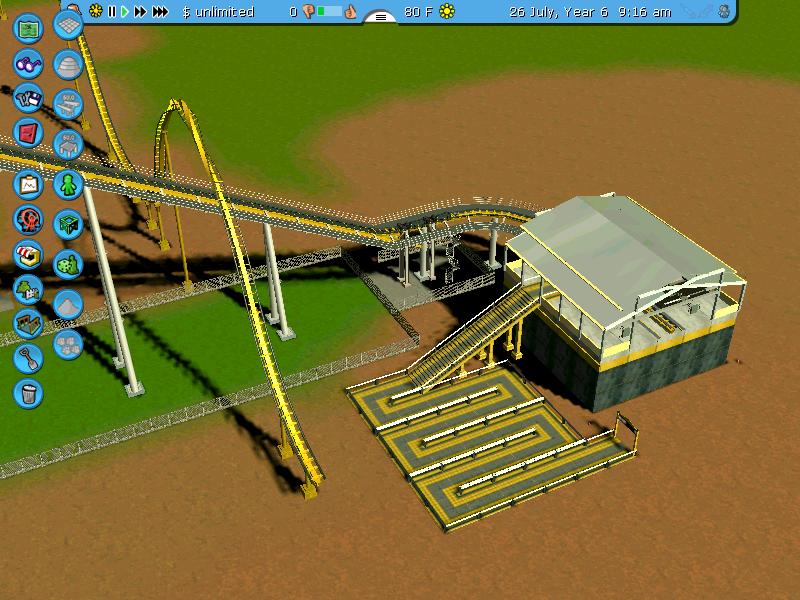Click the '$ unlimited' money display

[218, 12]
